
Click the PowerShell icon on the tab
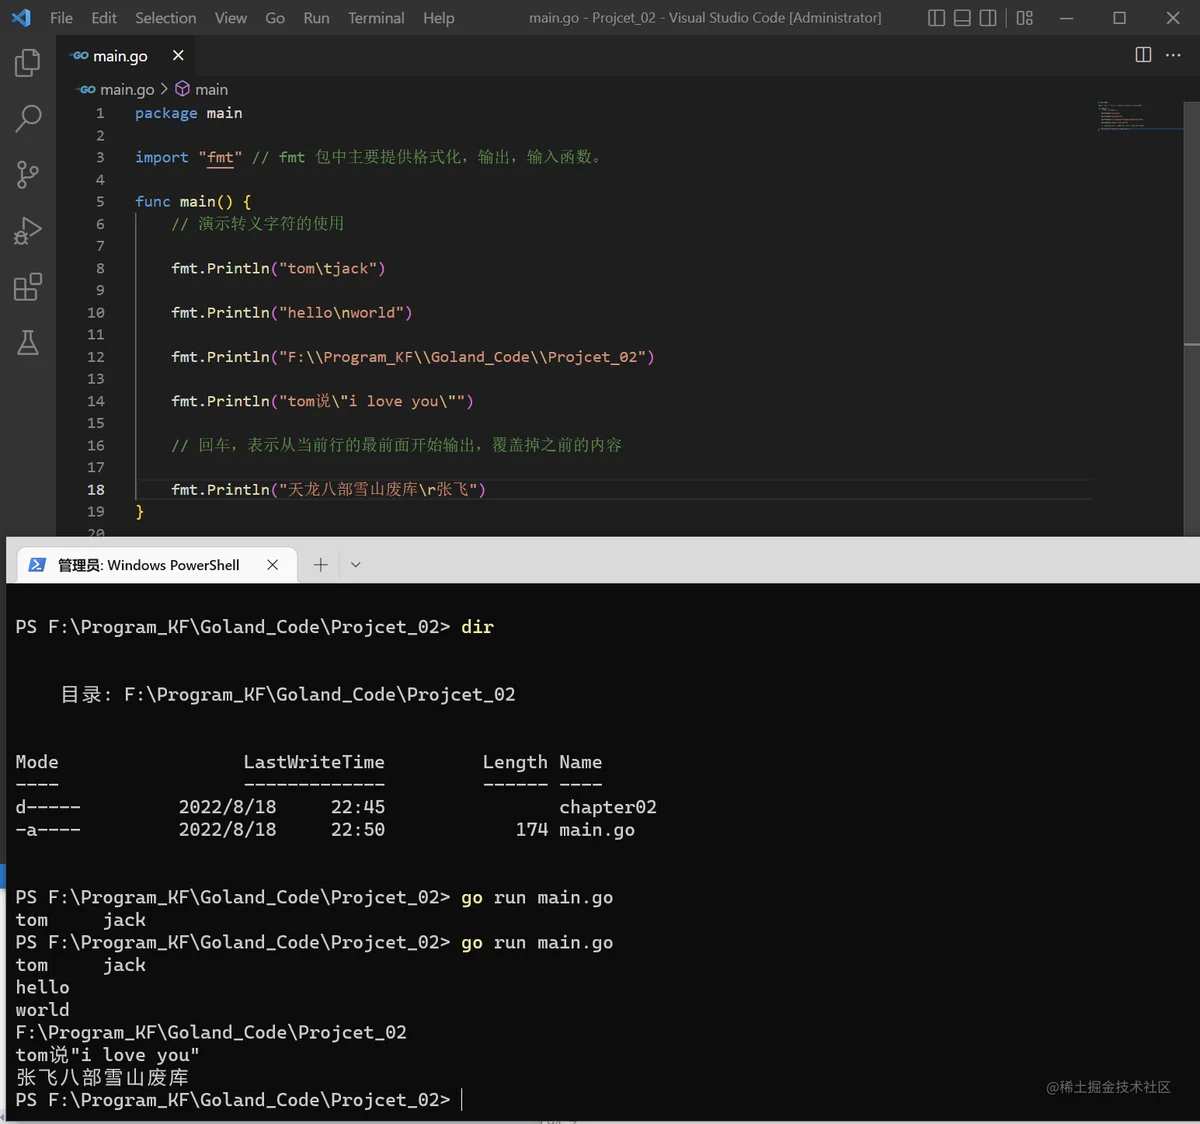tap(37, 565)
